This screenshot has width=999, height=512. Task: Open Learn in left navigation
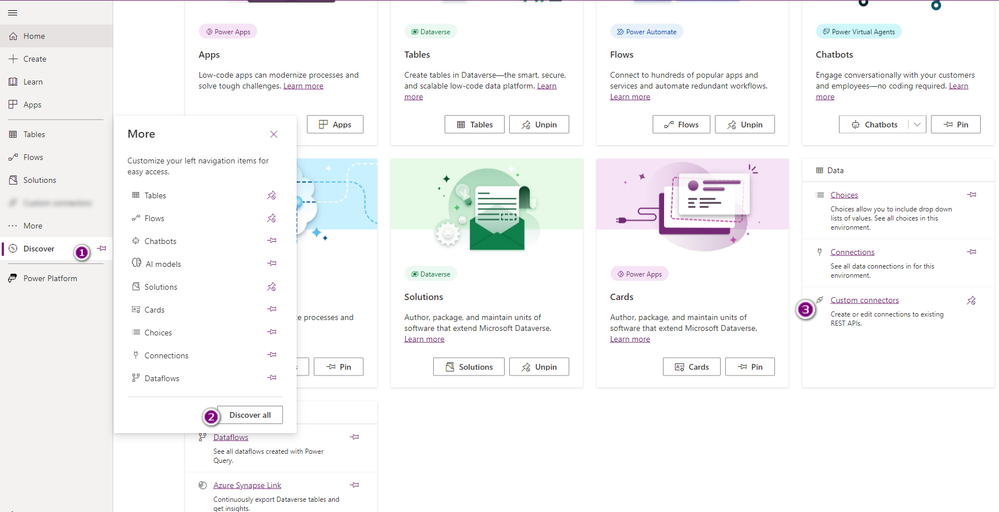pos(56,82)
